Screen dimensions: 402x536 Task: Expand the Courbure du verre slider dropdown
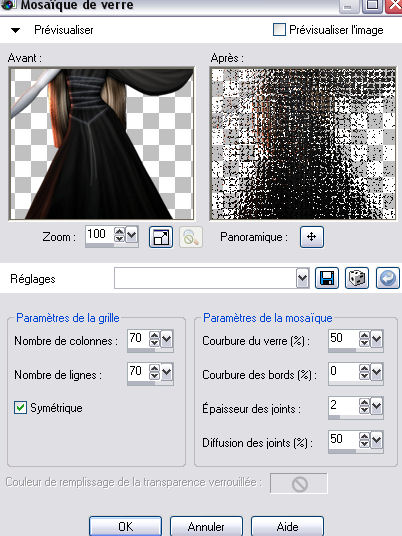click(x=377, y=339)
